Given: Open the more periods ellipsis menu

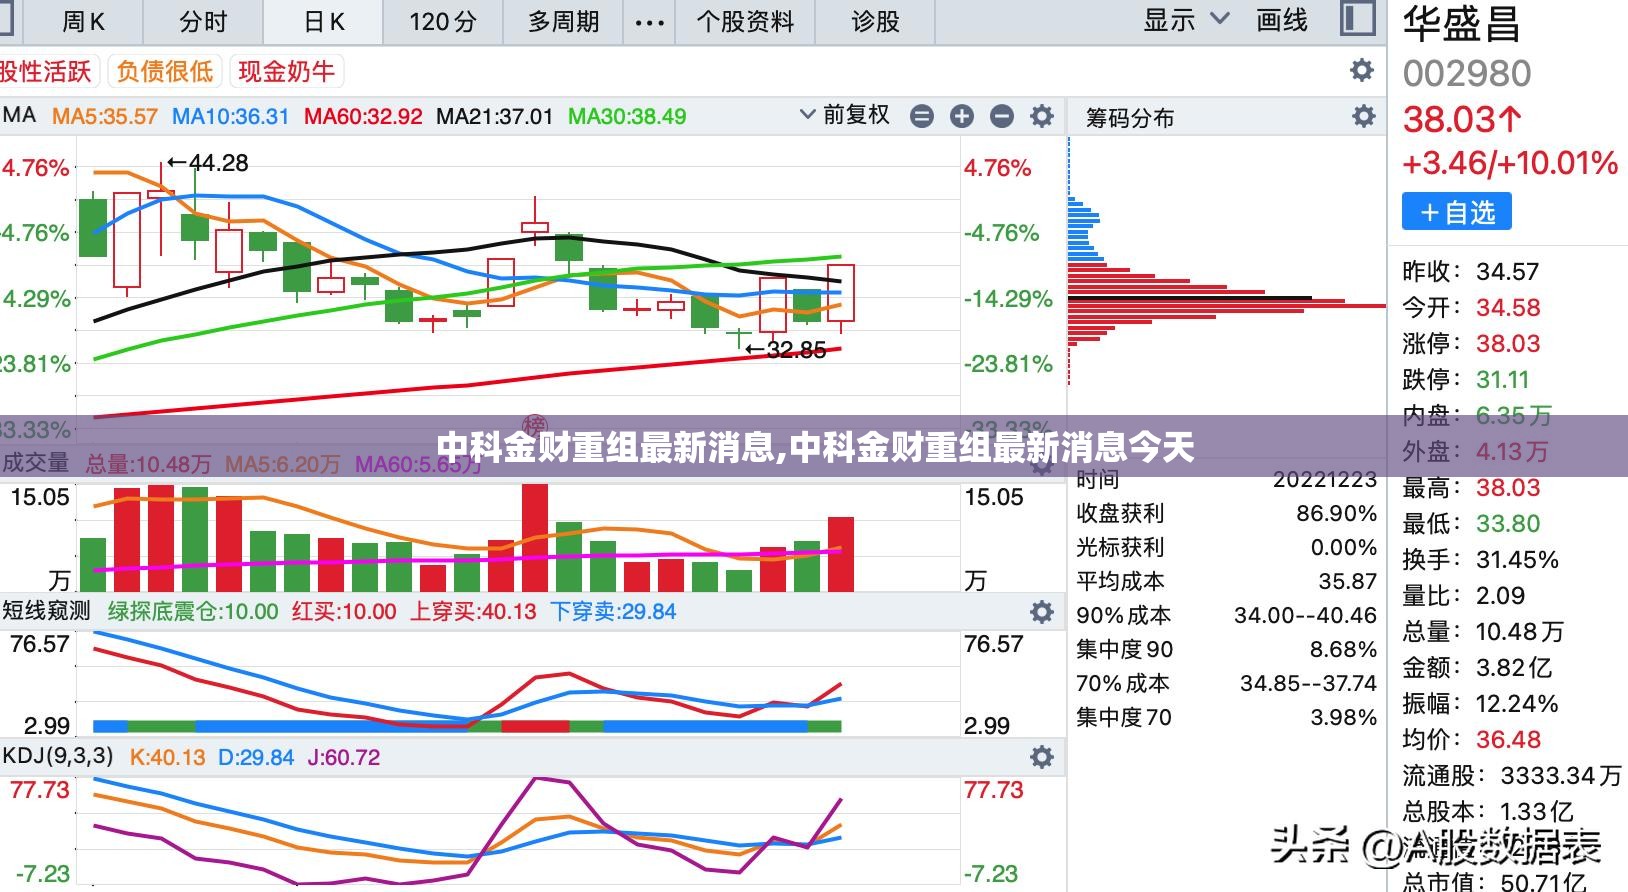Looking at the screenshot, I should tap(649, 22).
